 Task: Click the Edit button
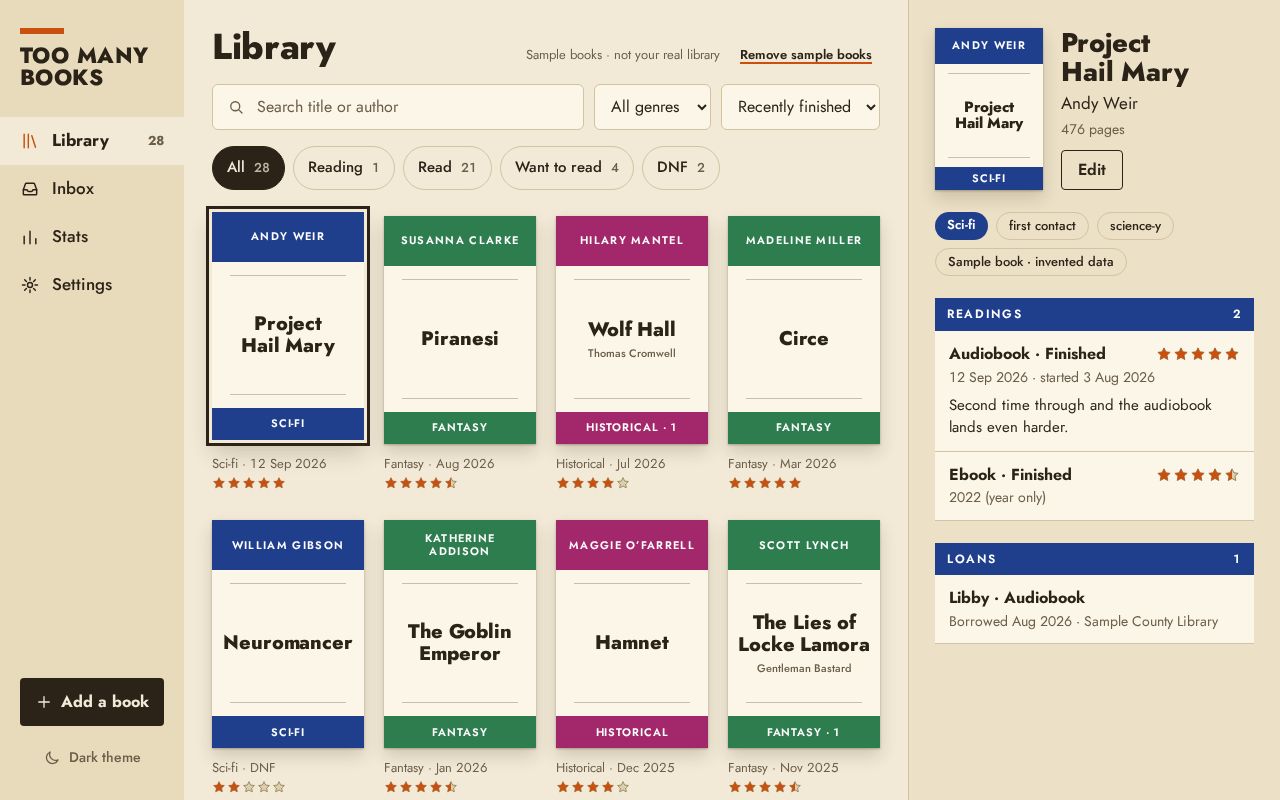click(1092, 170)
